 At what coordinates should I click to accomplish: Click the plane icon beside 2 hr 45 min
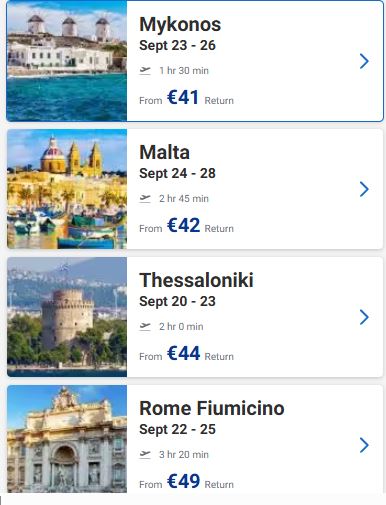pyautogui.click(x=145, y=199)
